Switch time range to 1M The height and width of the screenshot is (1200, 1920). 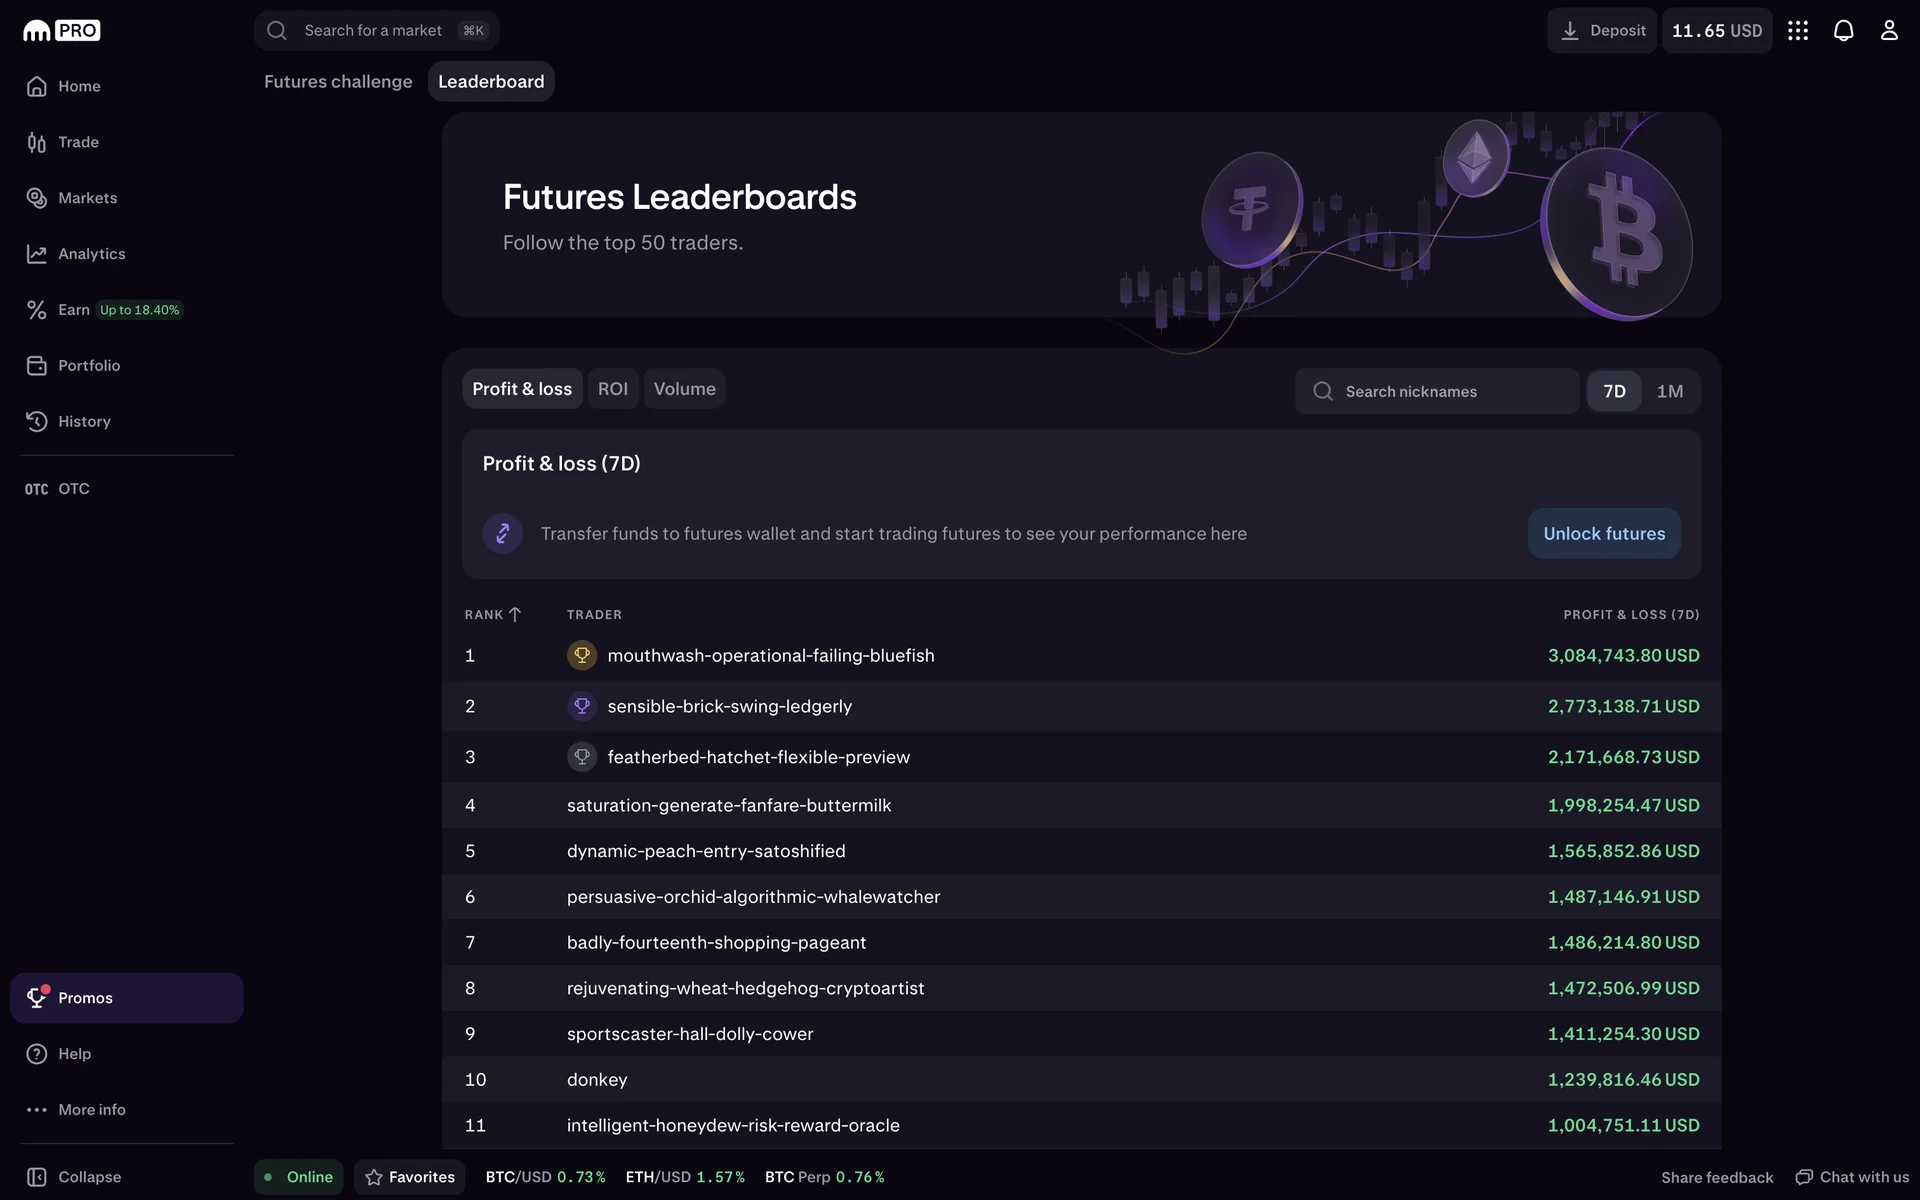tap(1669, 391)
